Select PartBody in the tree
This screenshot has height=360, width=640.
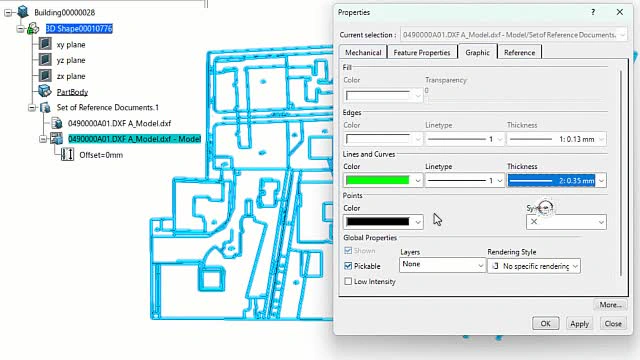click(72, 92)
